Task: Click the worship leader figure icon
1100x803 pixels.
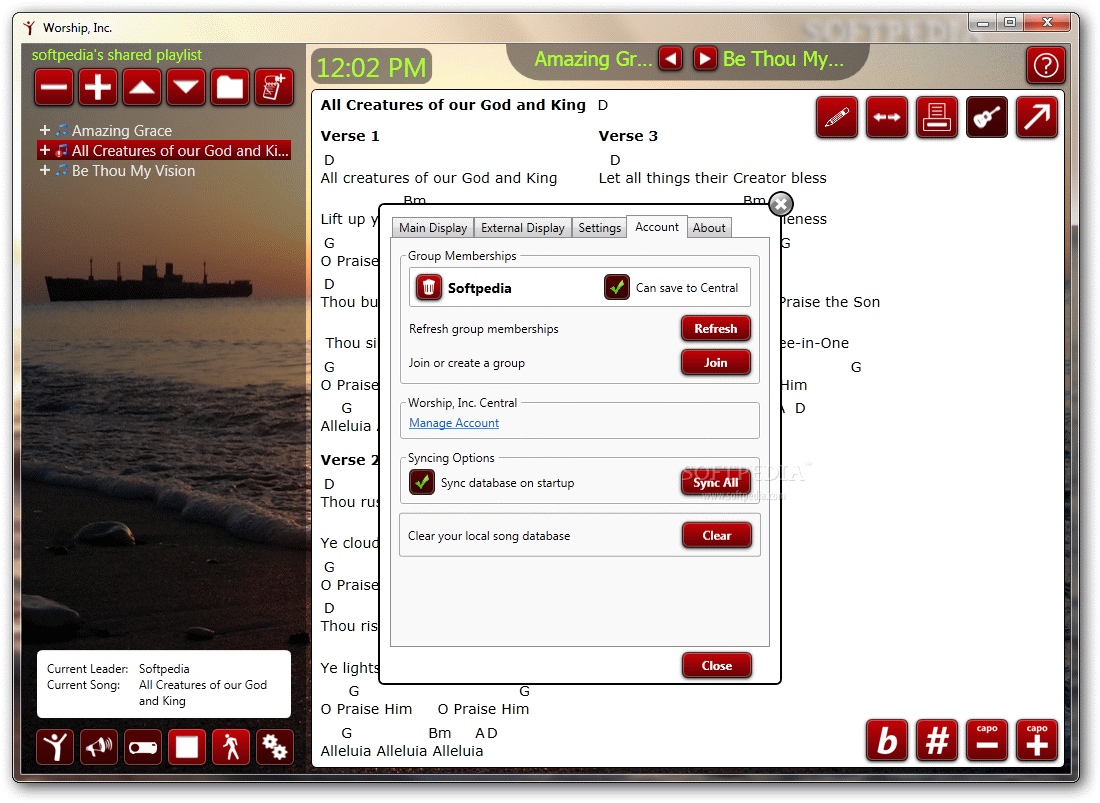Action: click(55, 747)
